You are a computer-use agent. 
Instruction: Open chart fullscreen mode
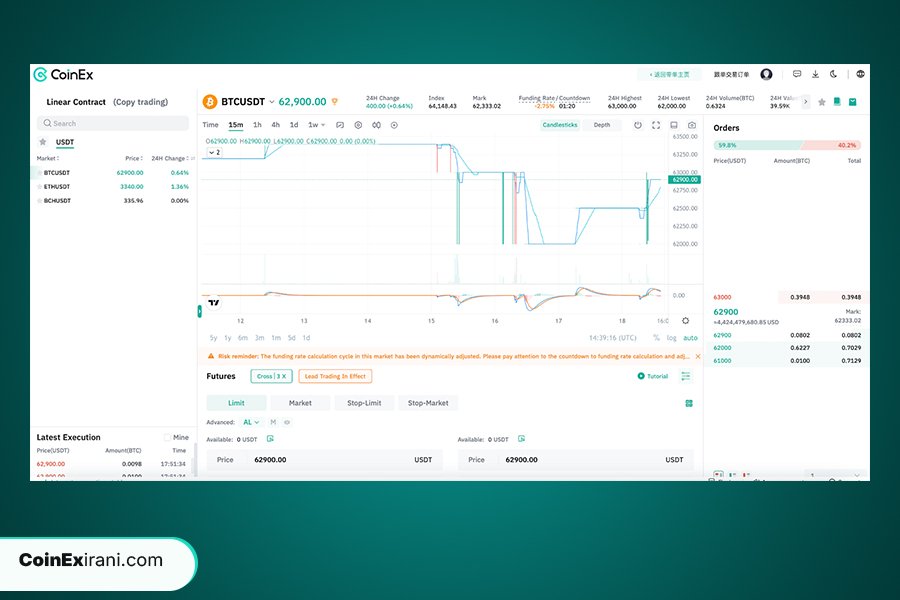[656, 125]
